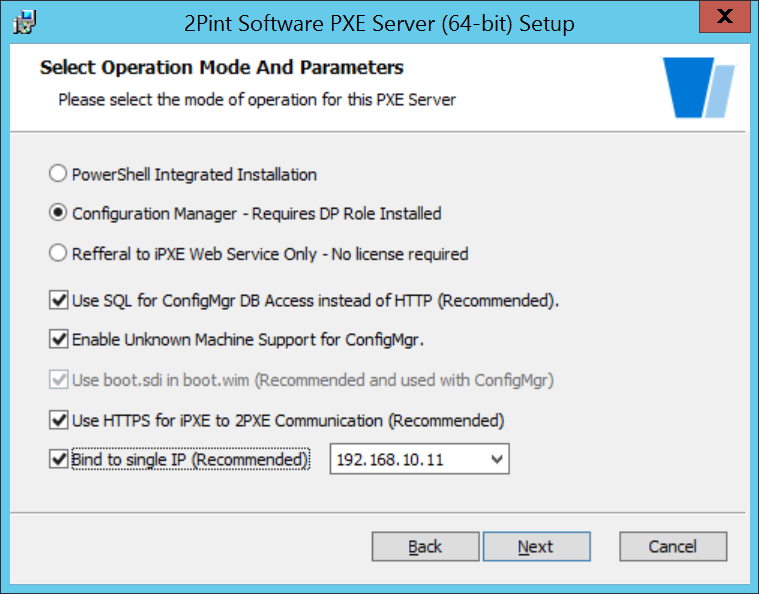Cancel the PXE Server setup

click(x=673, y=547)
